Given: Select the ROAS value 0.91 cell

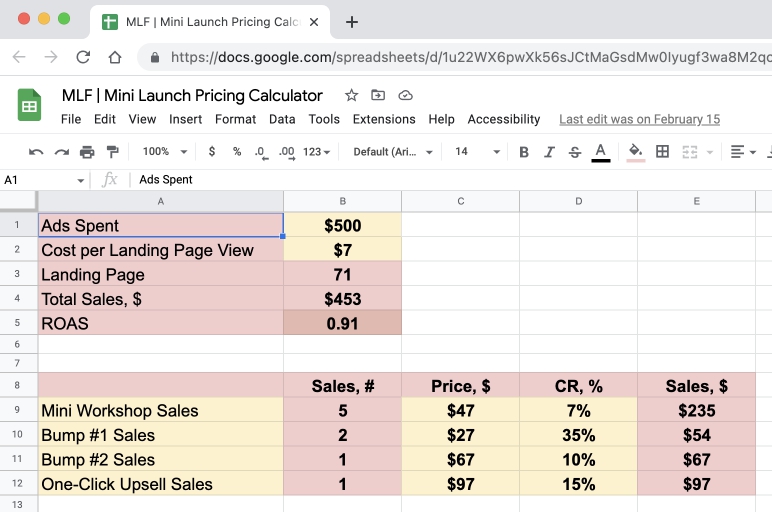Looking at the screenshot, I should tap(343, 323).
